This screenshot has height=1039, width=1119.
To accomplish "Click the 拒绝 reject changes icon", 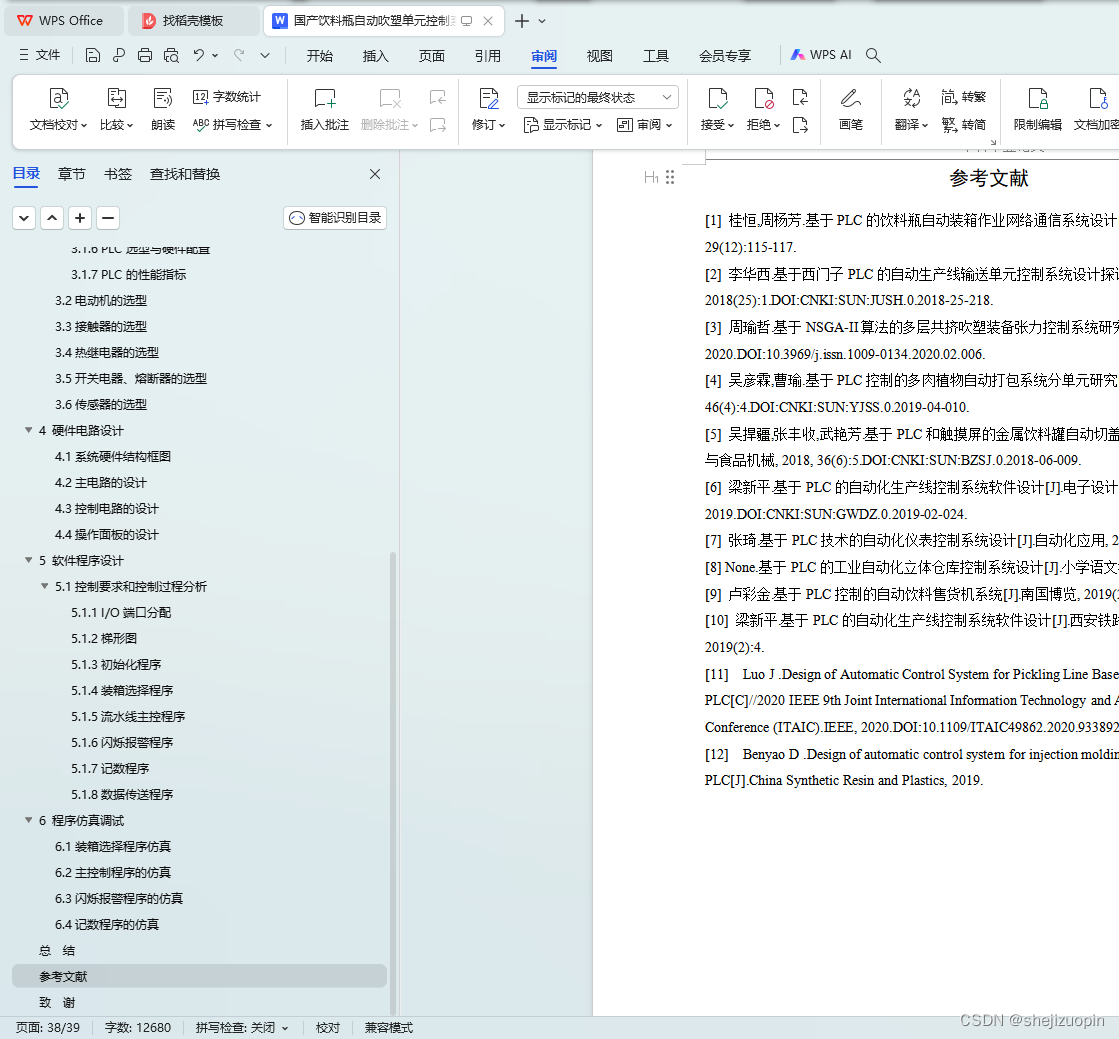I will (x=764, y=99).
